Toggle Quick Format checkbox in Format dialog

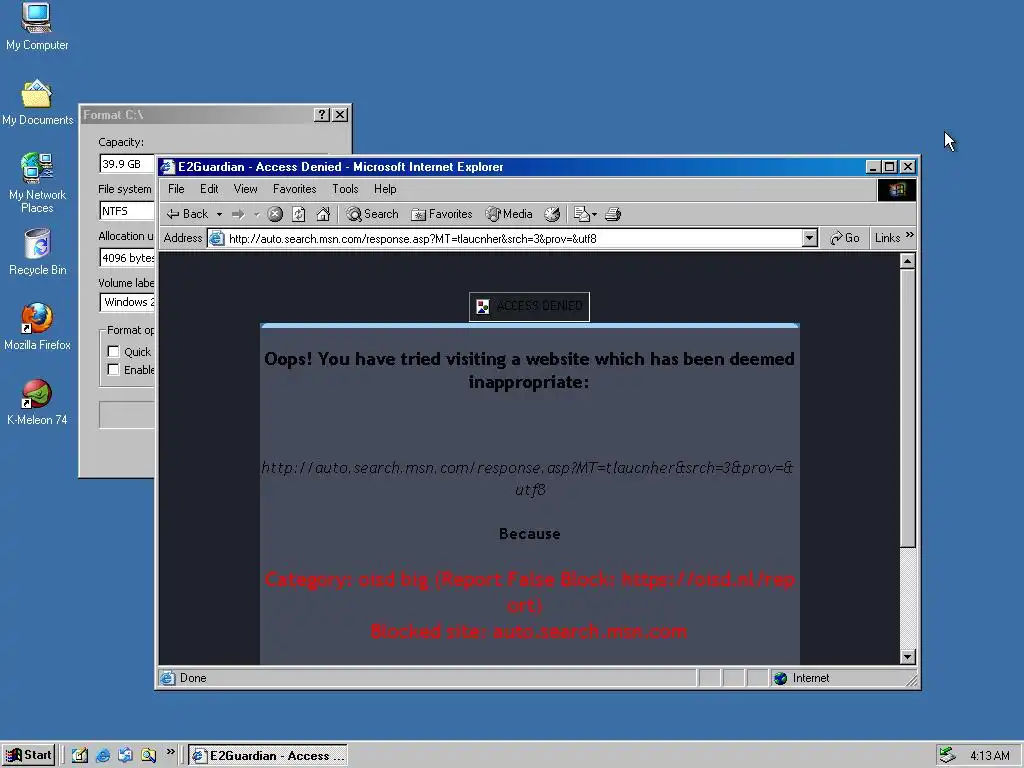[x=113, y=351]
